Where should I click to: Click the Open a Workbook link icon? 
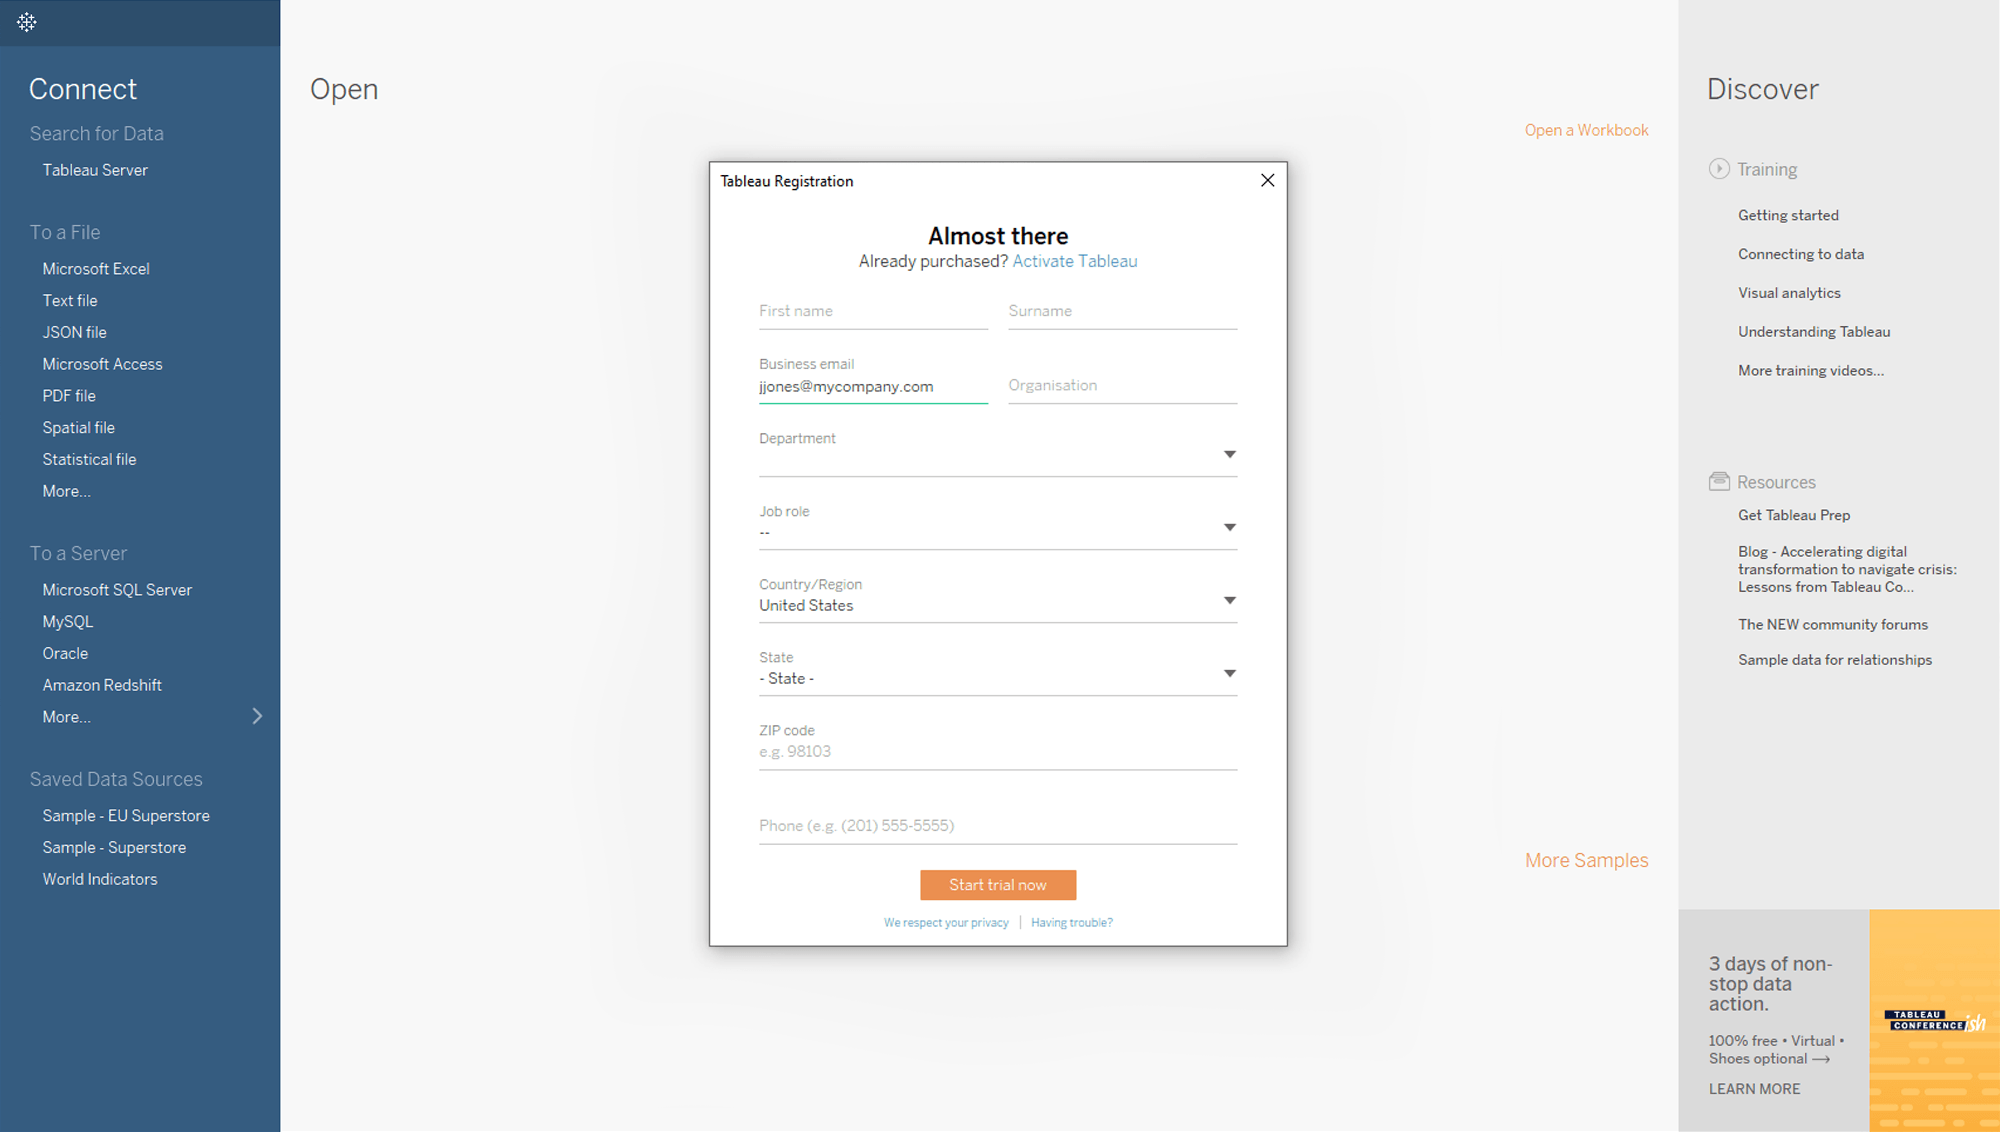coord(1585,129)
